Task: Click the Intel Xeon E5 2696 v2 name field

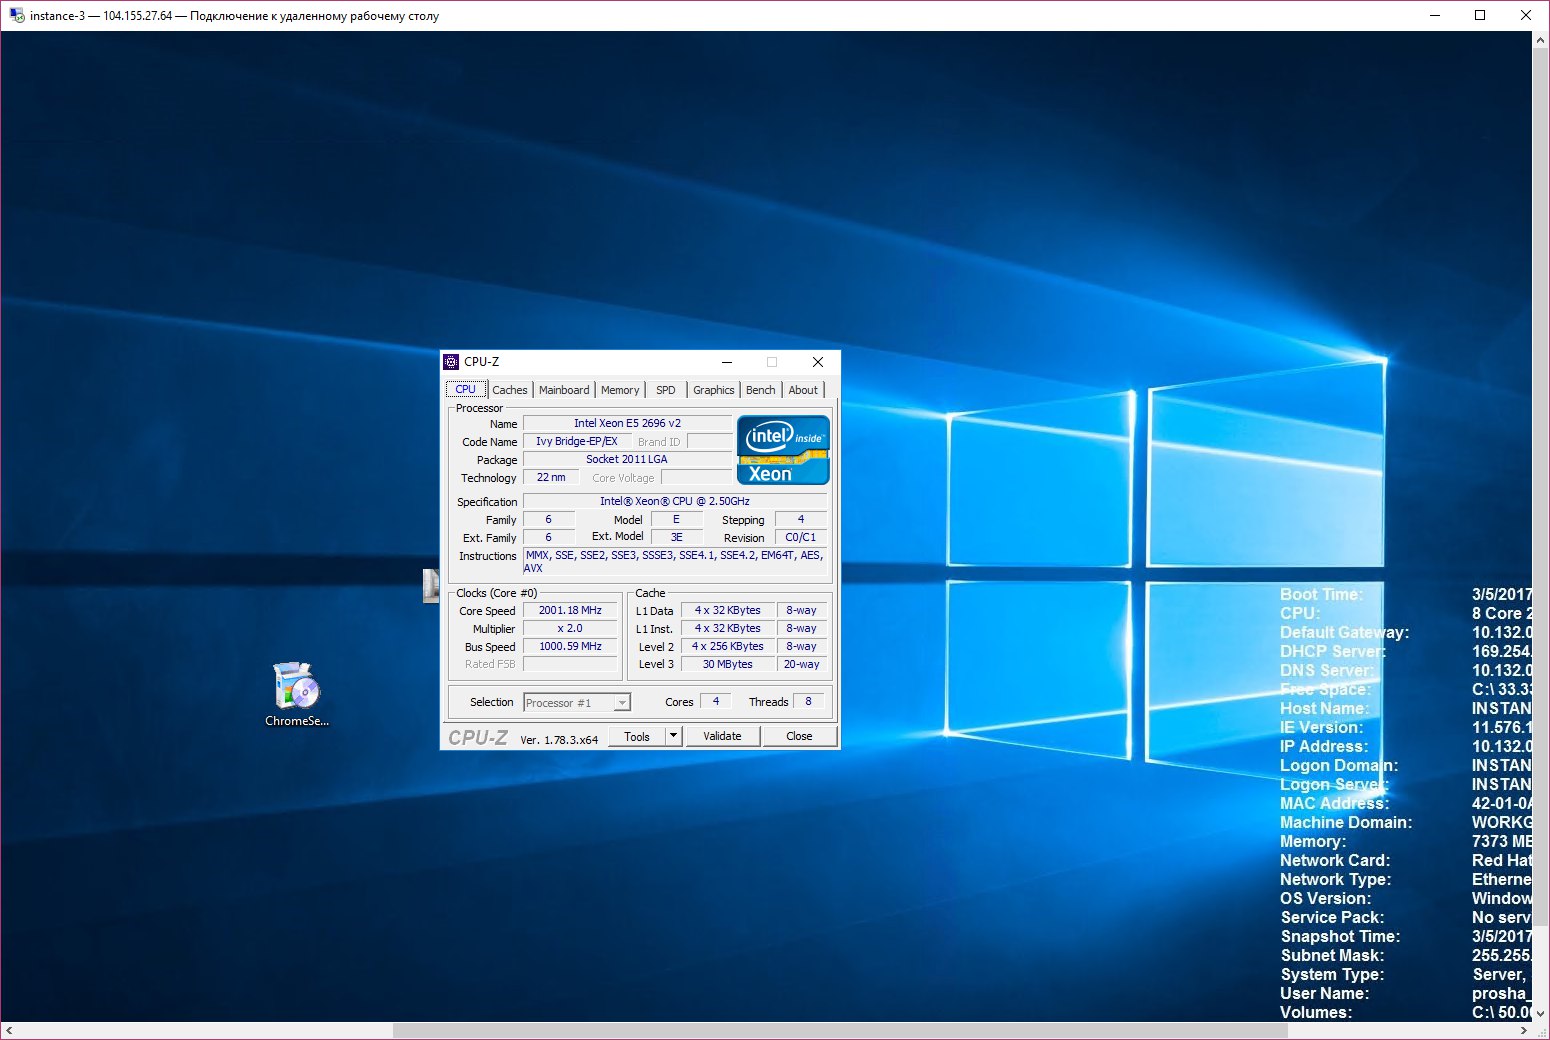Action: click(627, 423)
